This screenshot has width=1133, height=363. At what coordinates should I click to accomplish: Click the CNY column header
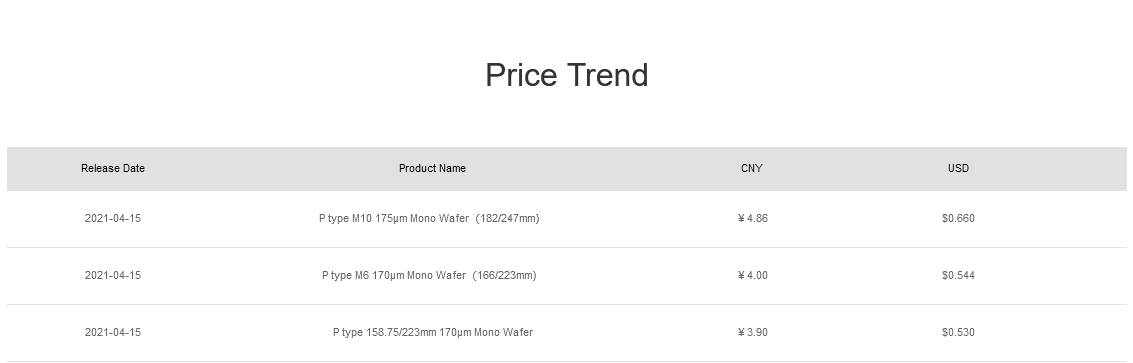point(751,168)
